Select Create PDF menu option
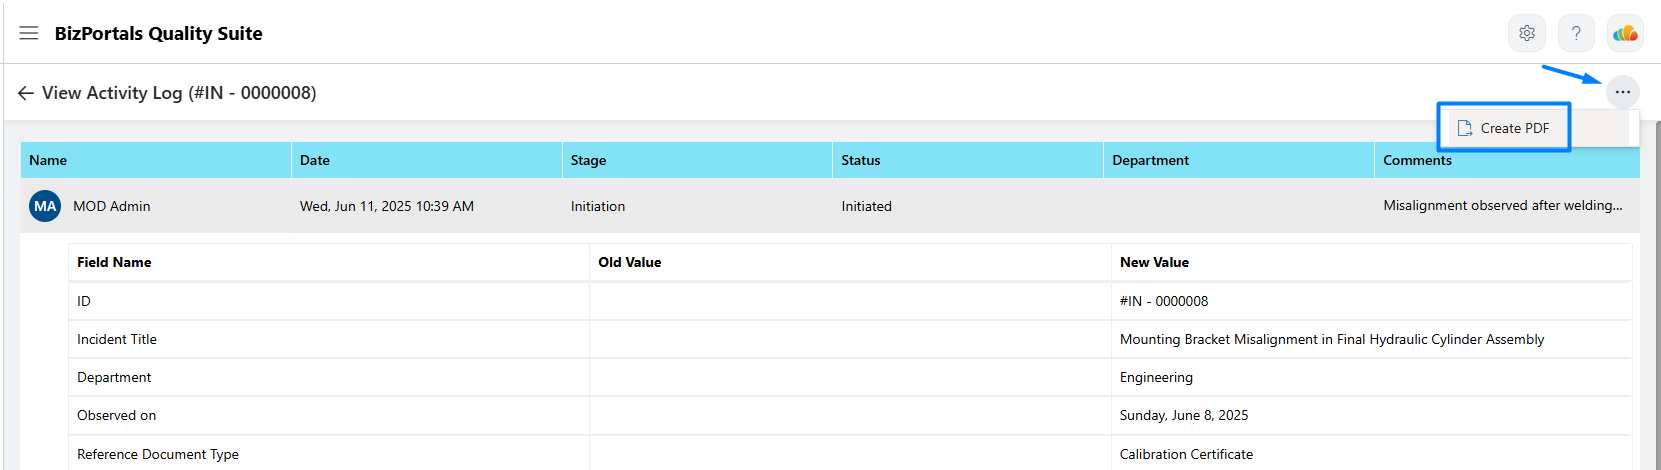The height and width of the screenshot is (470, 1661). click(1504, 128)
